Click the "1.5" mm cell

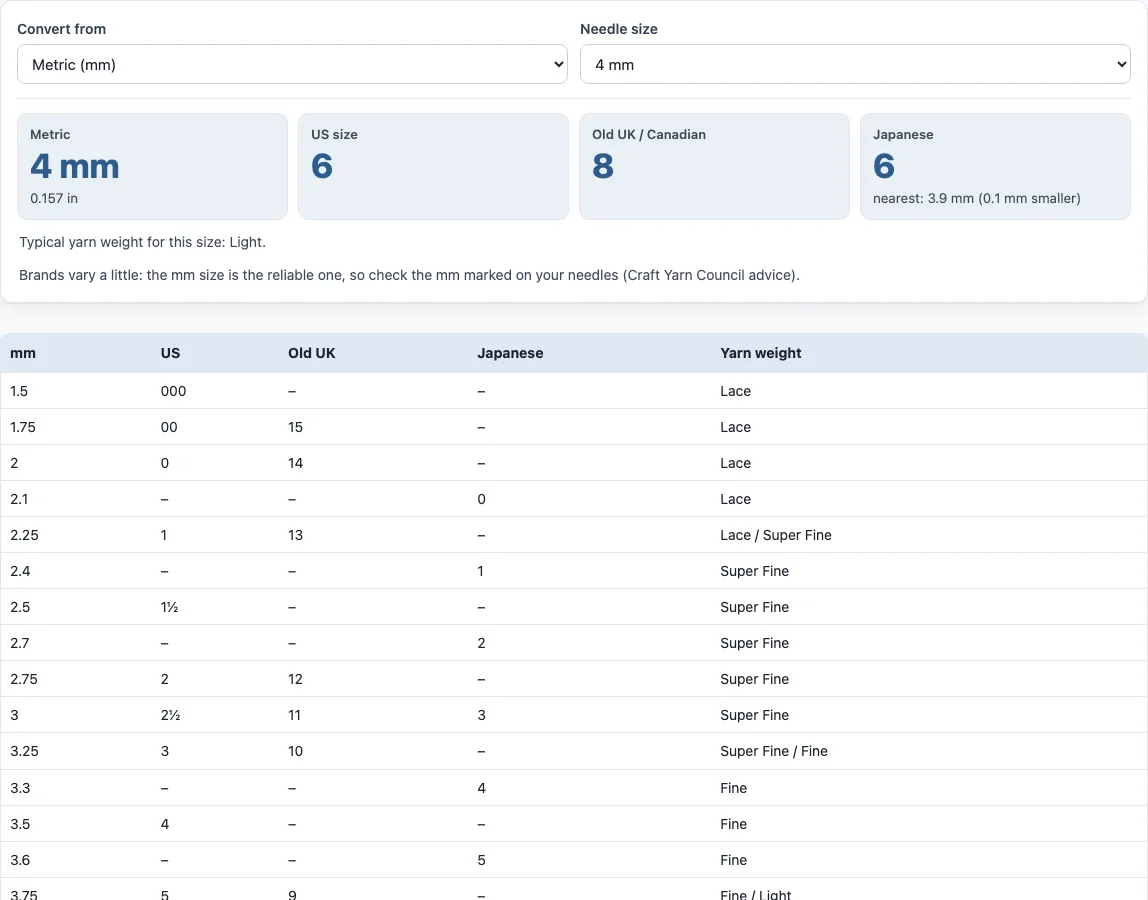click(x=19, y=391)
